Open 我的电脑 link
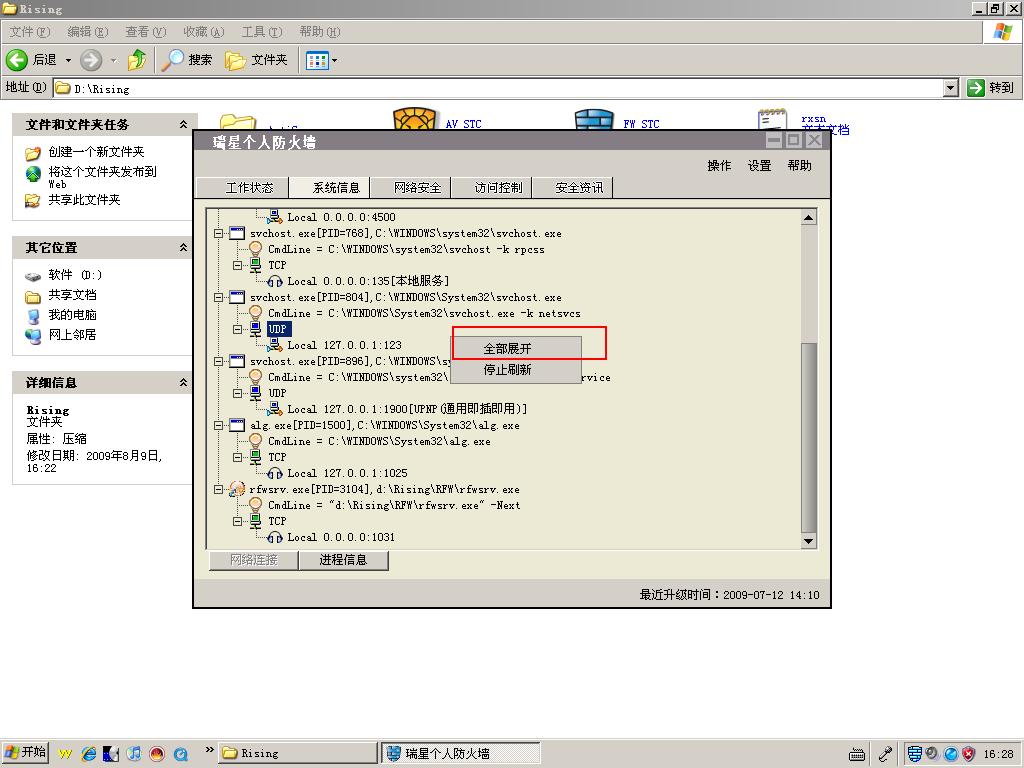The height and width of the screenshot is (768, 1024). [72, 315]
